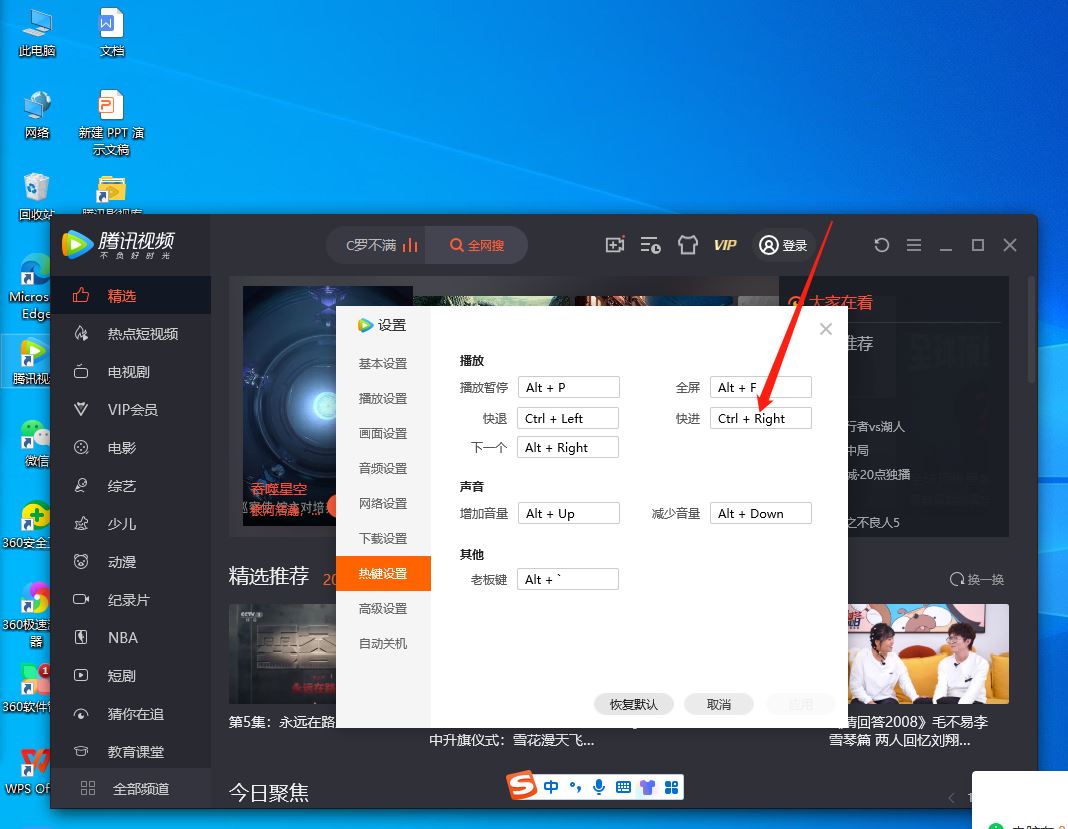
Task: Click the 快进 hotkey field
Action: (x=761, y=418)
